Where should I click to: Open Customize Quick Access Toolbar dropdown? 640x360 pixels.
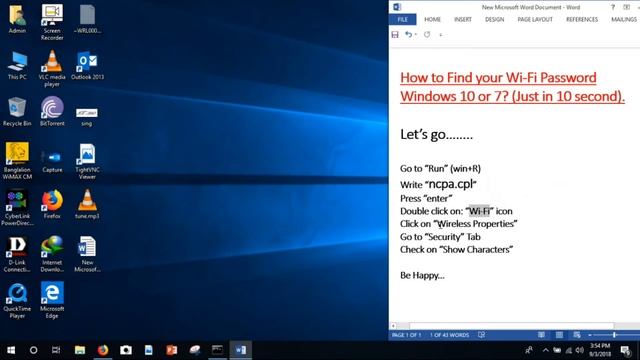pos(440,35)
